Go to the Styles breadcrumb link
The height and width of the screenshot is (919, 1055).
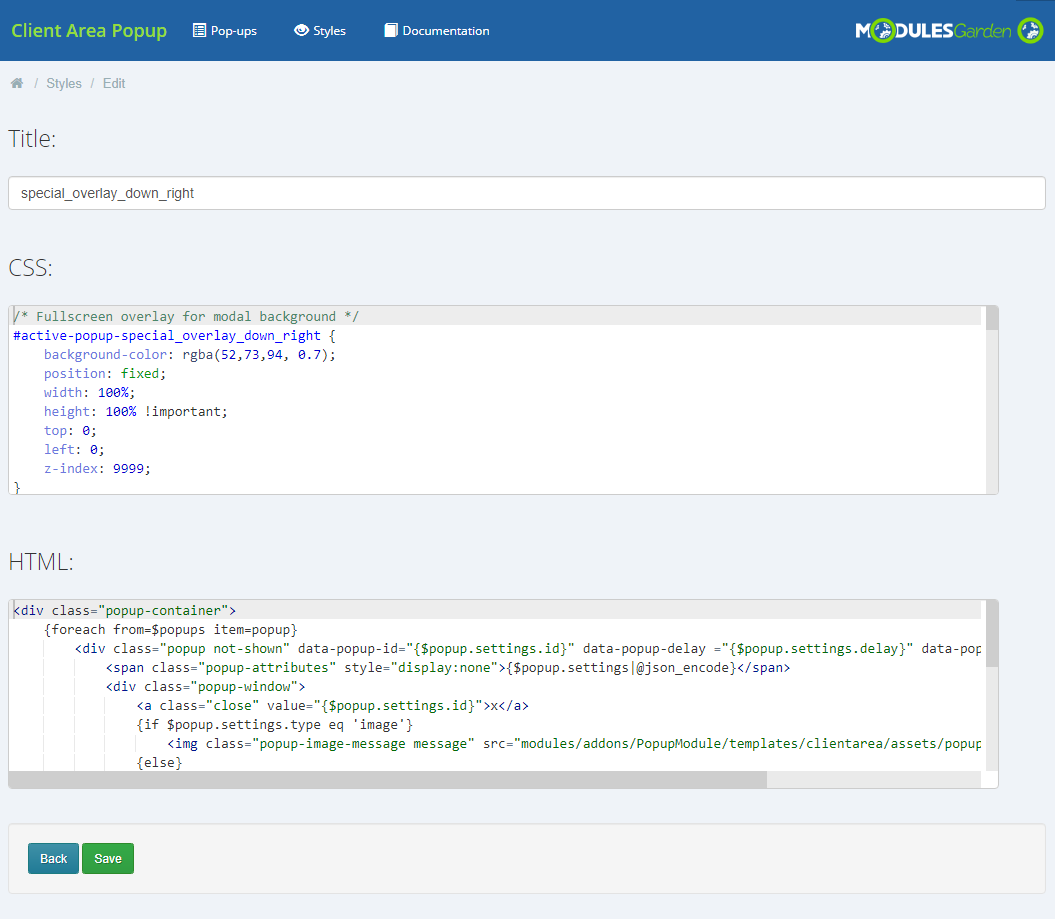pyautogui.click(x=64, y=83)
